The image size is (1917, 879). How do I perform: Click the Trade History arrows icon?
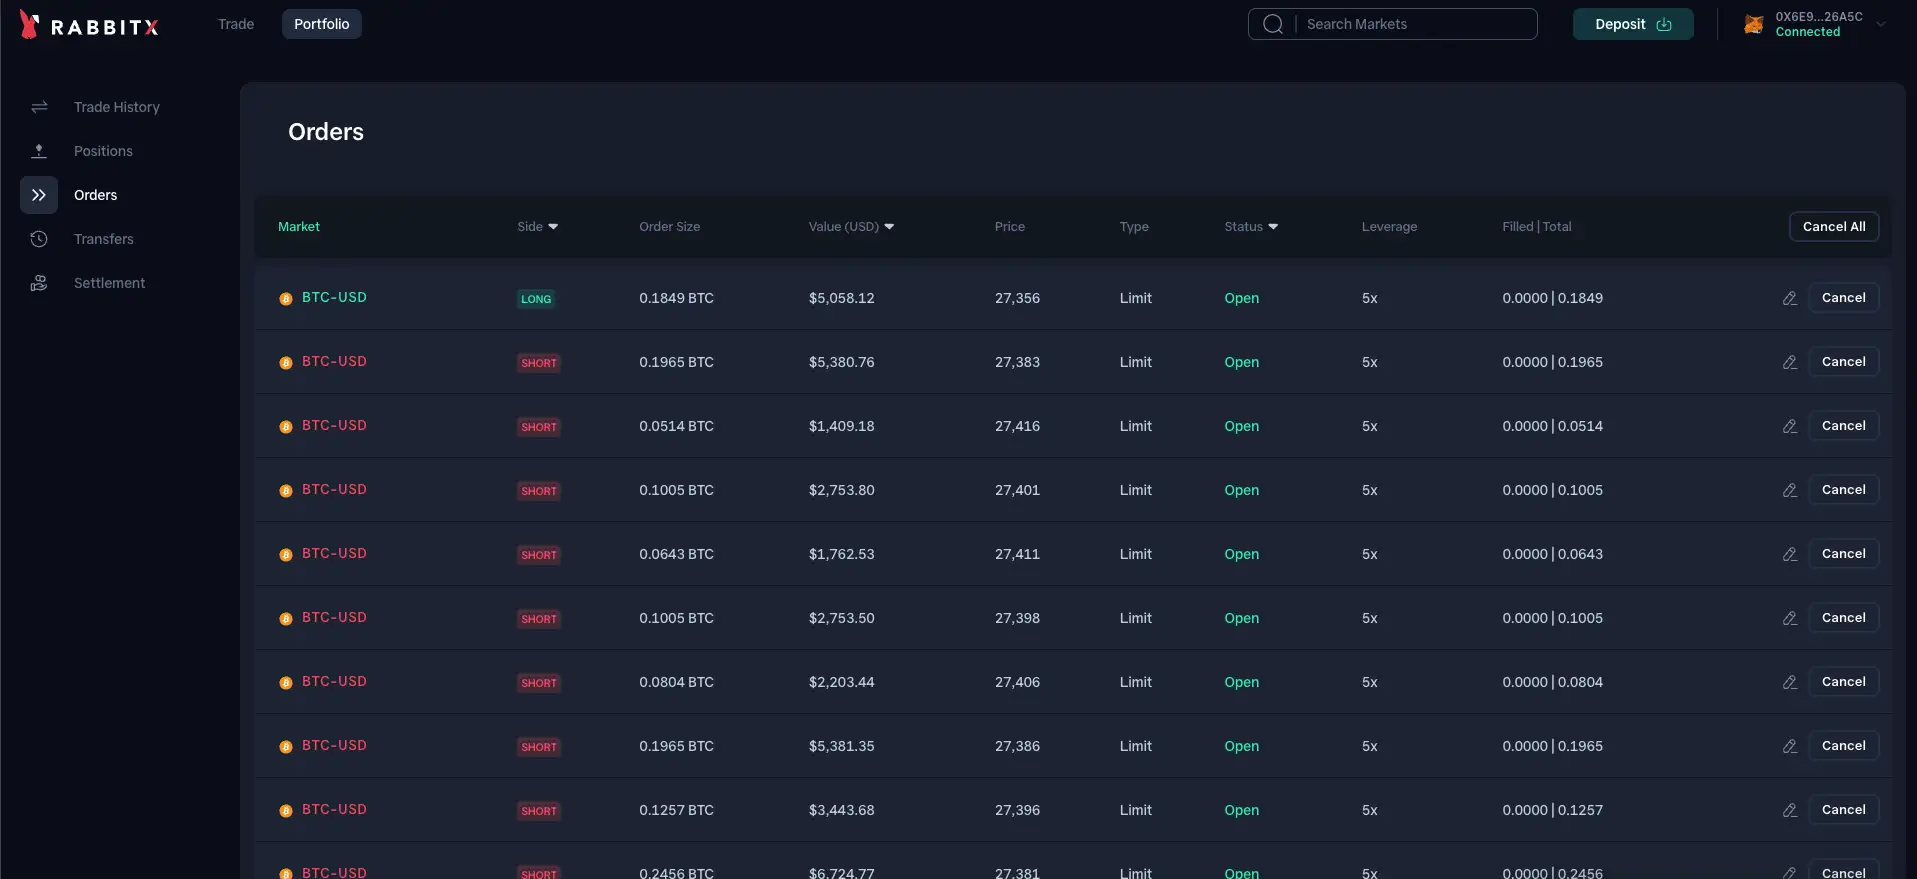[39, 107]
